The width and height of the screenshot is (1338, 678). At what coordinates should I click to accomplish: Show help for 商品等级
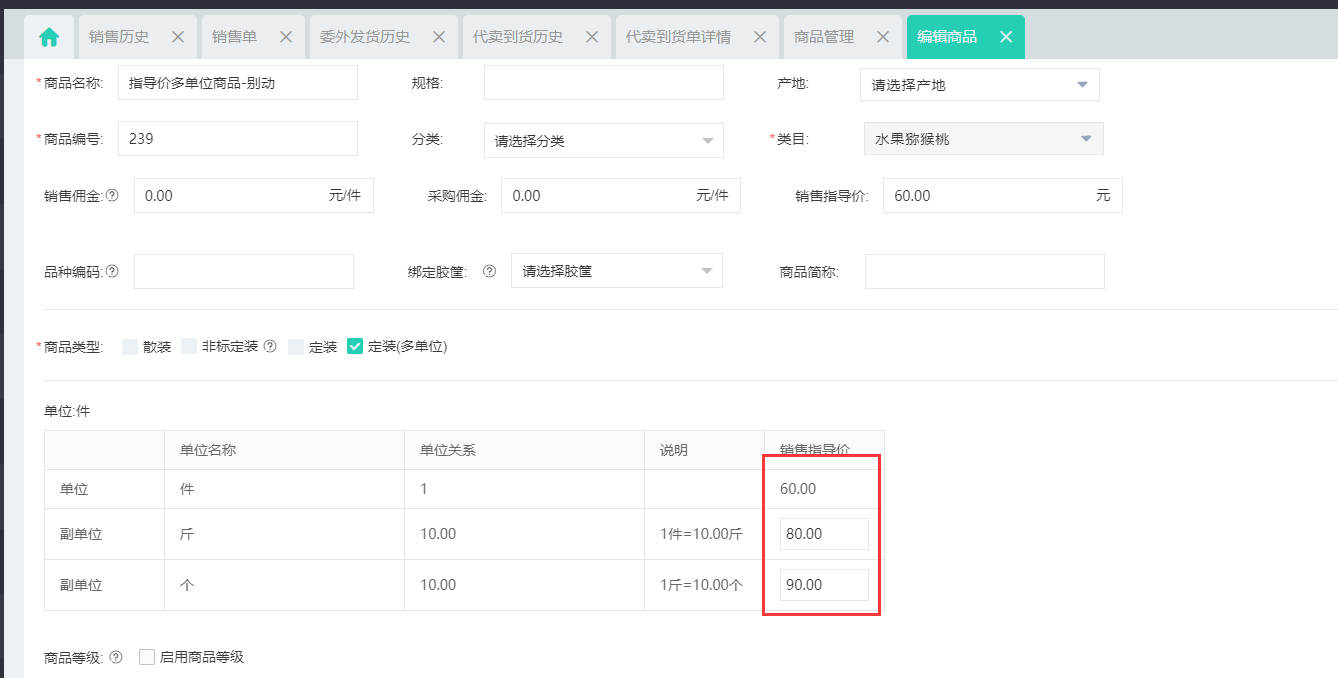[x=116, y=657]
